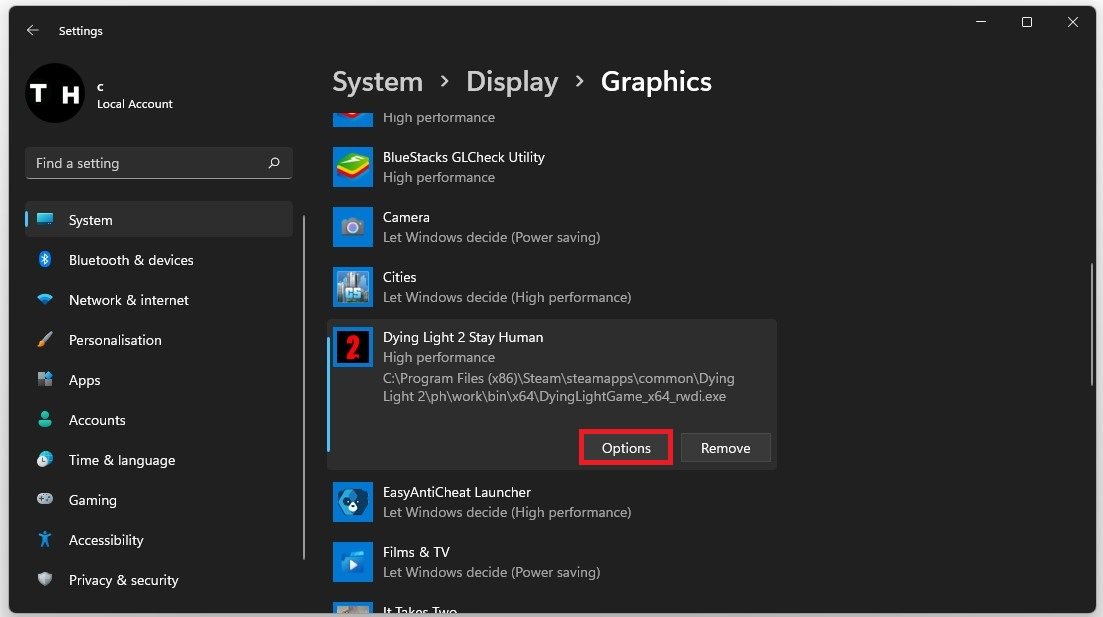The image size is (1103, 617).
Task: Select the Films & TV entry
Action: (552, 561)
